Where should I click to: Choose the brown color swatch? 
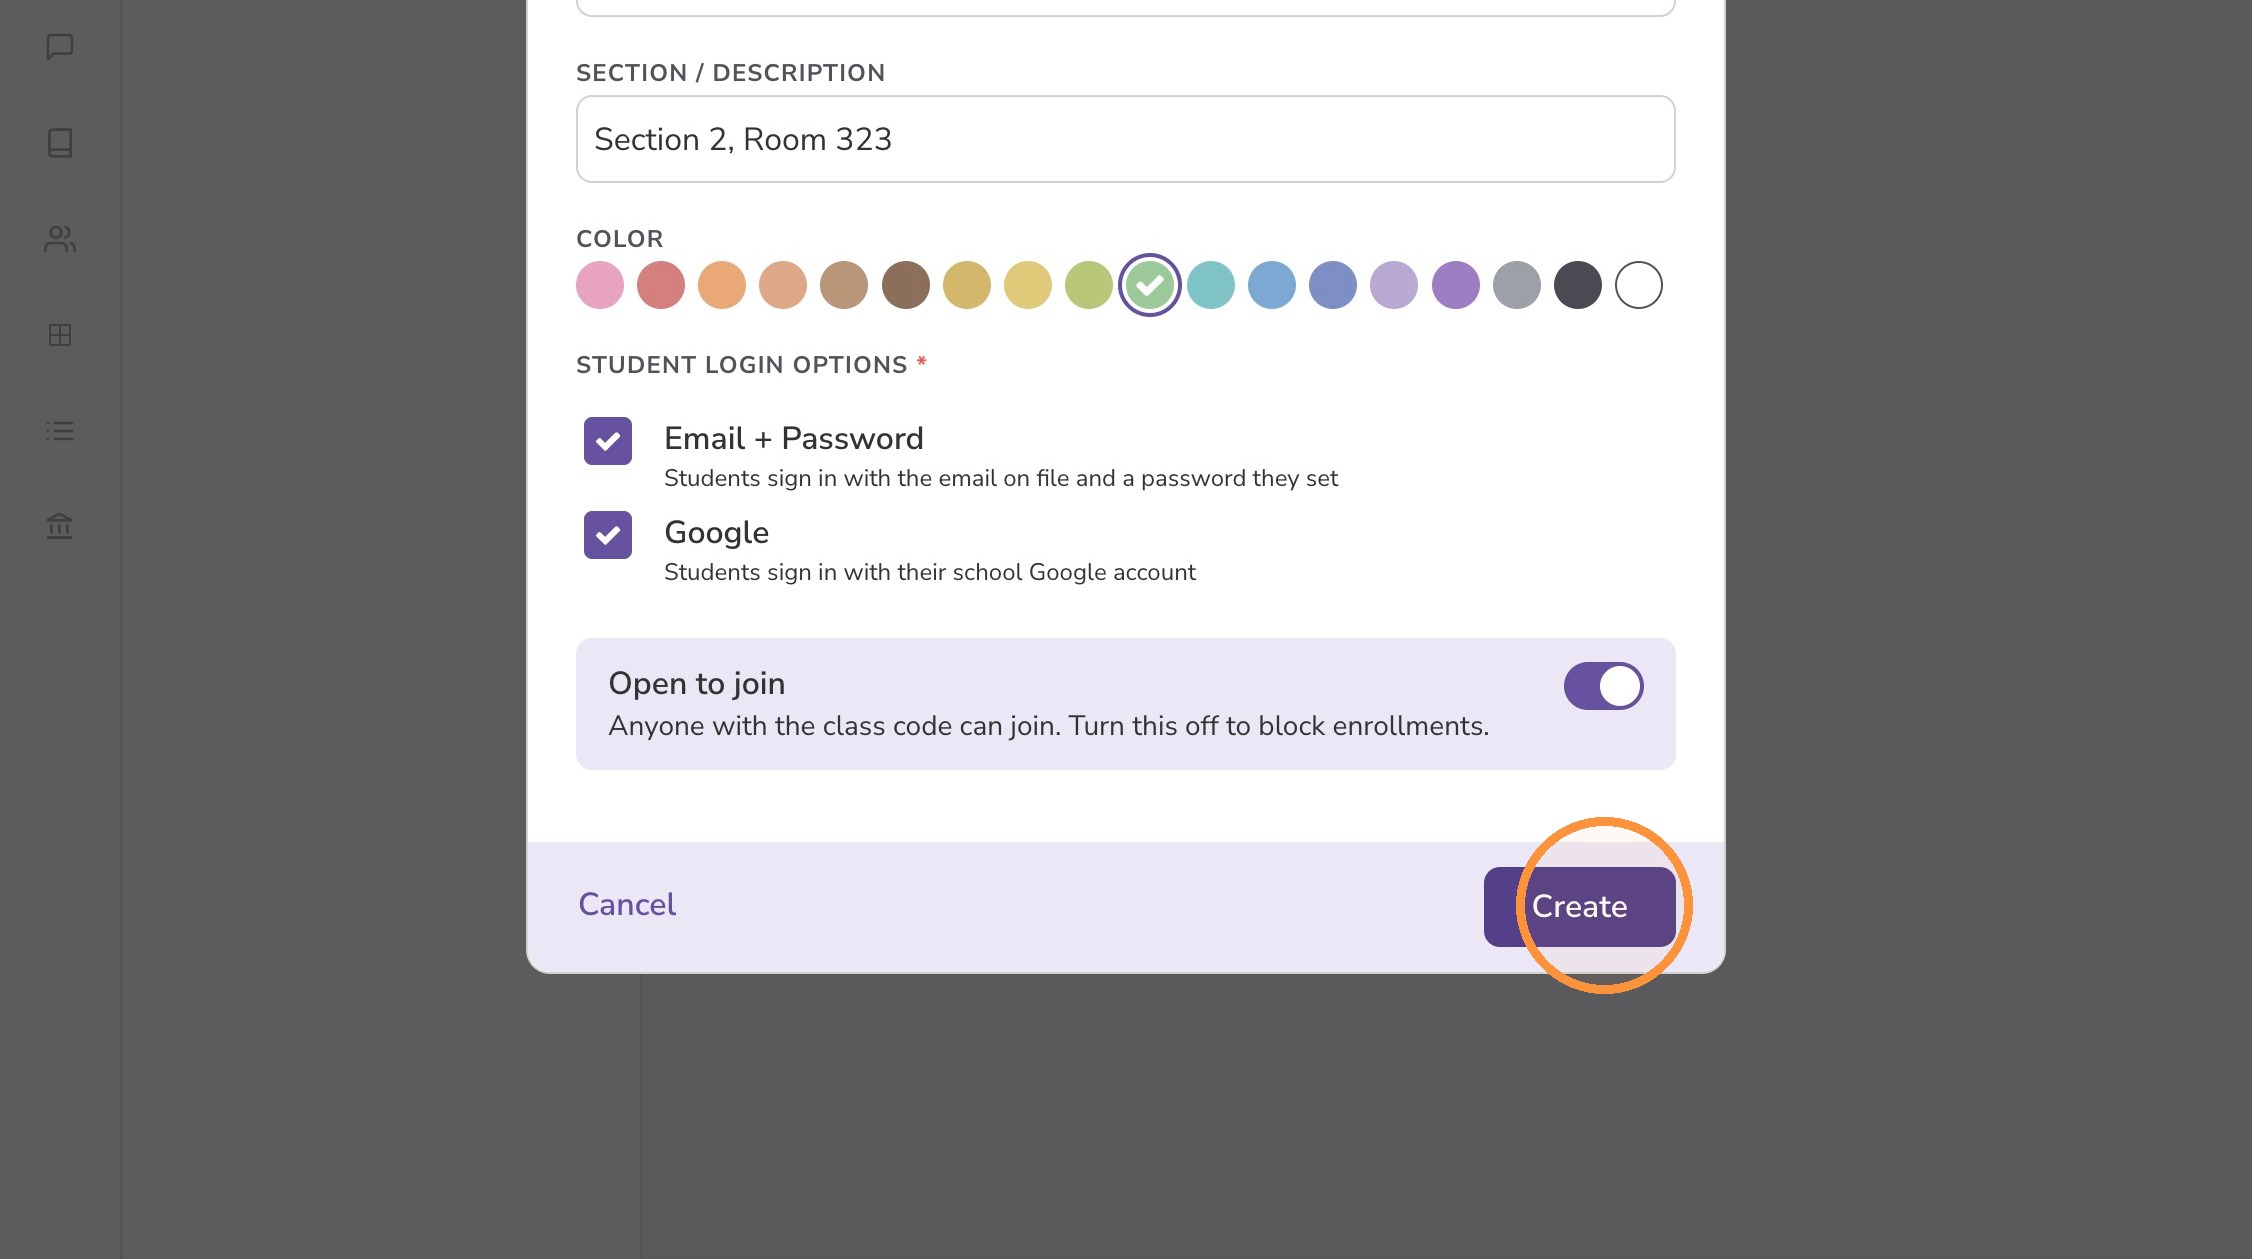906,285
